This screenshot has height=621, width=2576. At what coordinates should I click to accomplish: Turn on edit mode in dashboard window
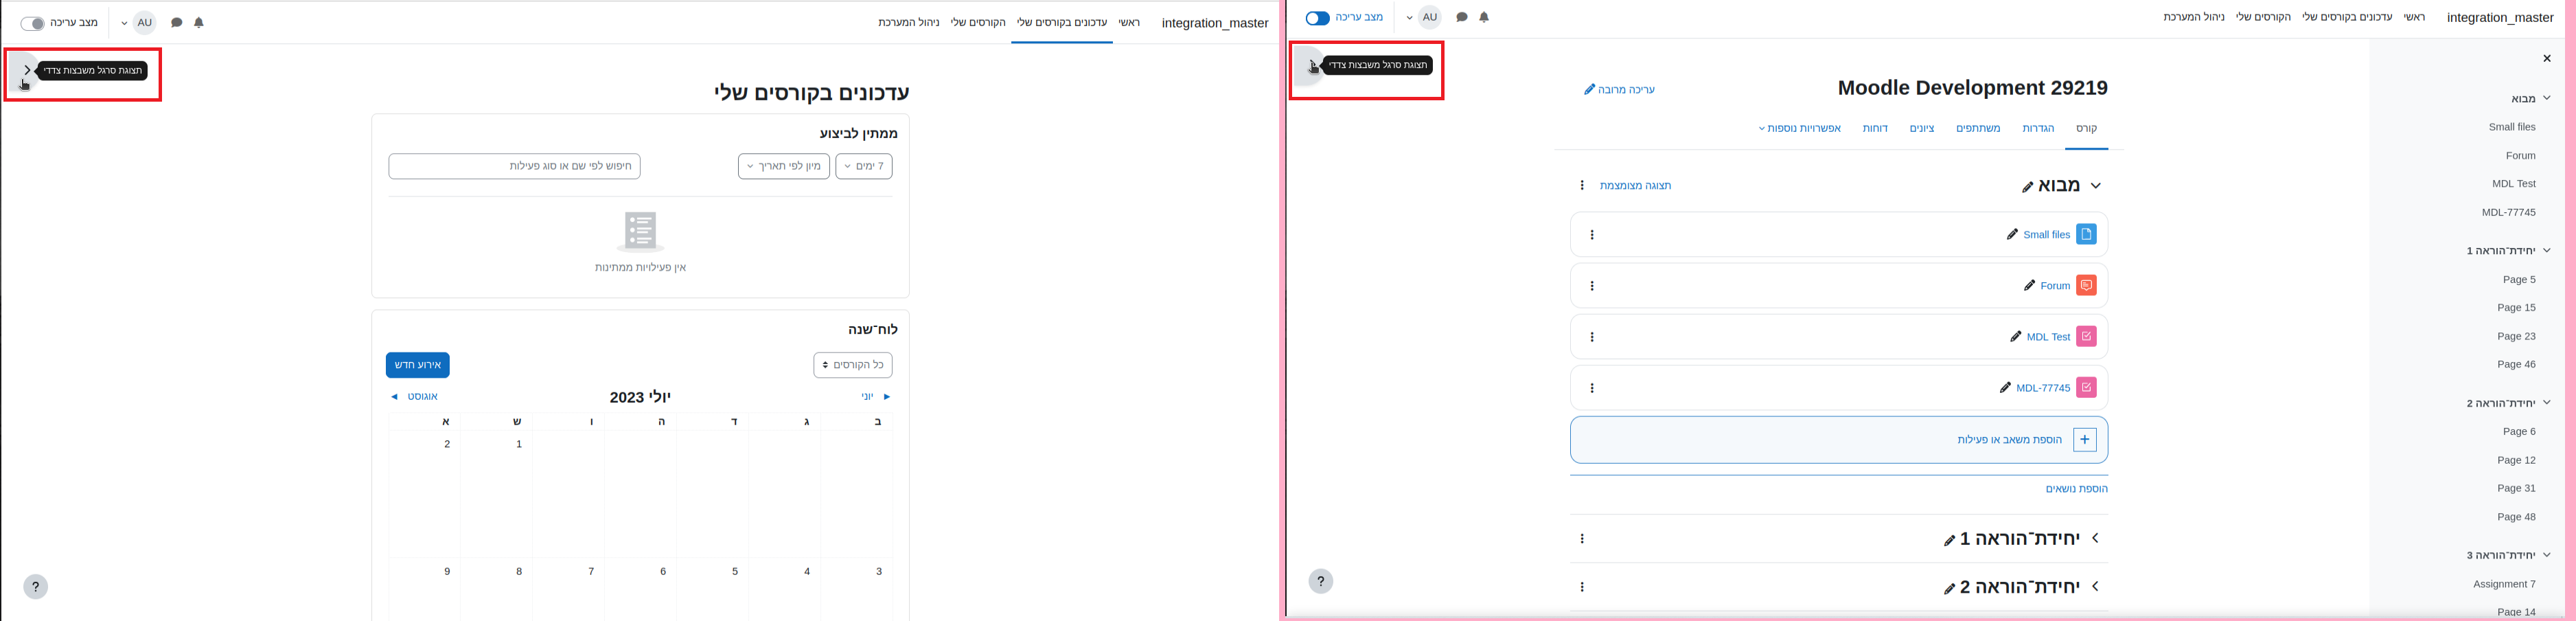(x=33, y=23)
